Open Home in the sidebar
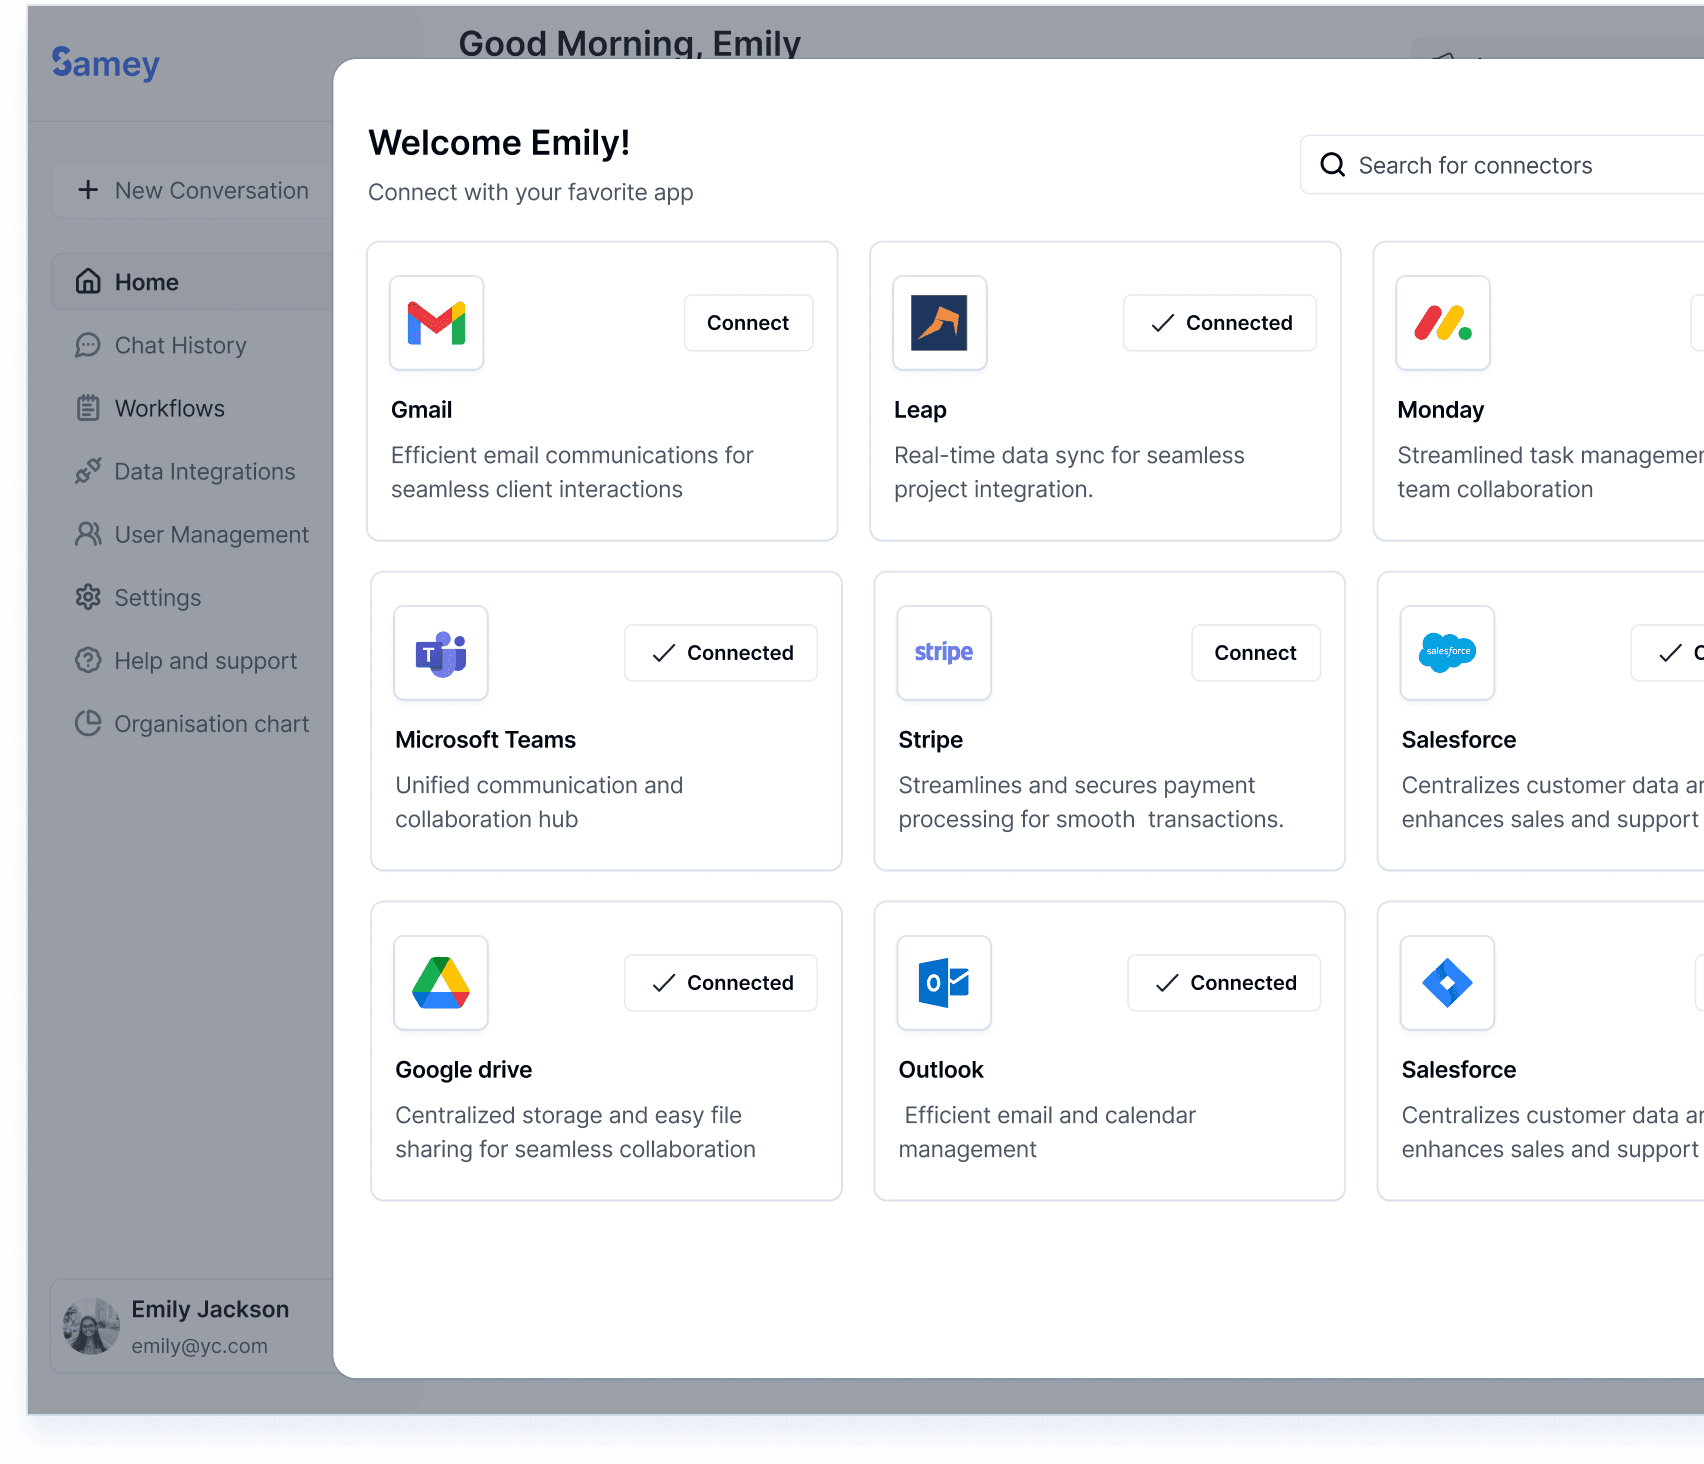The image size is (1704, 1464). pos(192,282)
